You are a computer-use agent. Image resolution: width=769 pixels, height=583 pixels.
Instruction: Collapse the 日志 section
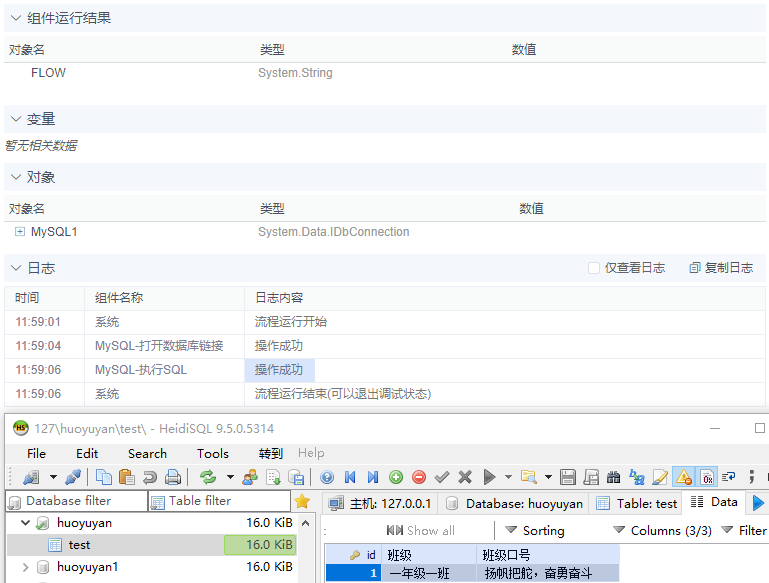point(16,268)
